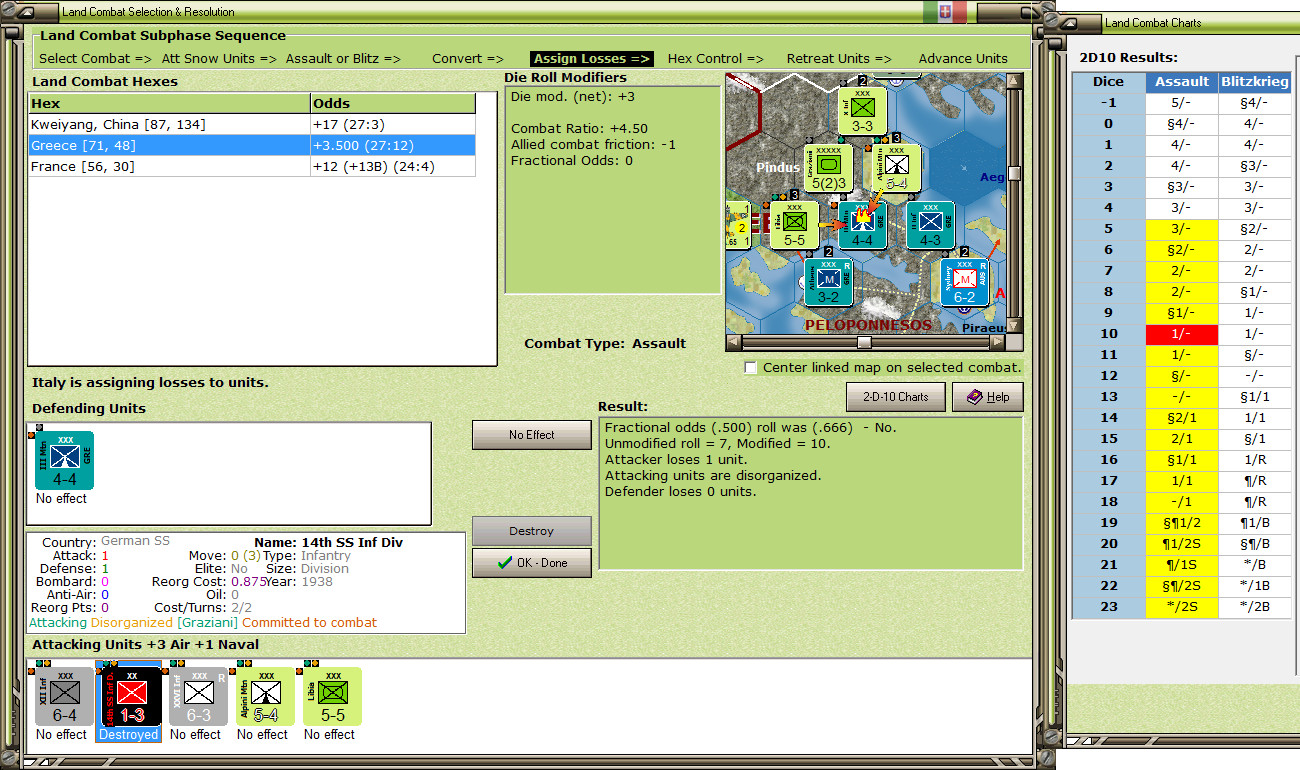Click the Die mod. (net): +3 line
1300x770 pixels.
(573, 97)
